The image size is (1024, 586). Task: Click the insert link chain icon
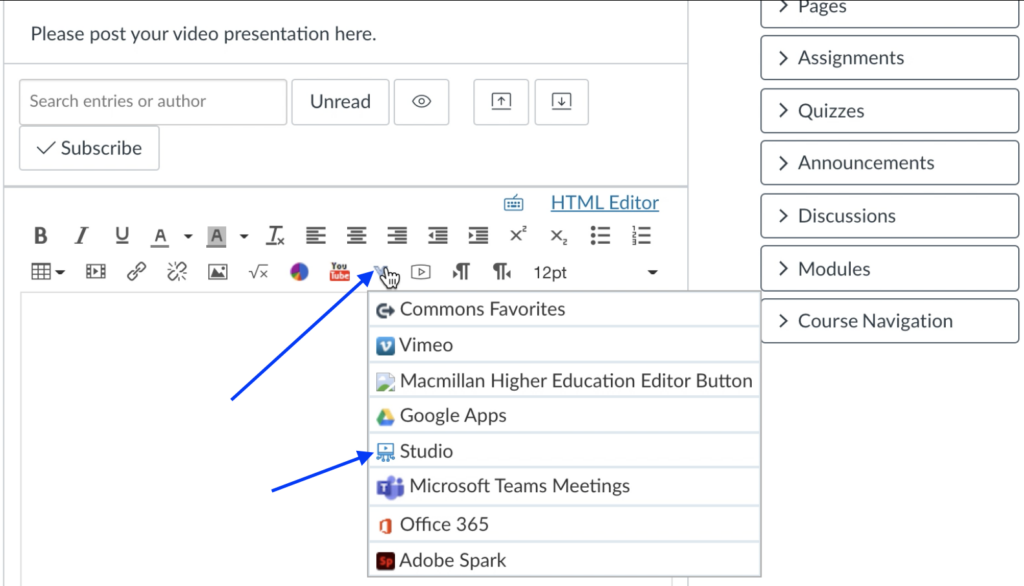[x=137, y=272]
